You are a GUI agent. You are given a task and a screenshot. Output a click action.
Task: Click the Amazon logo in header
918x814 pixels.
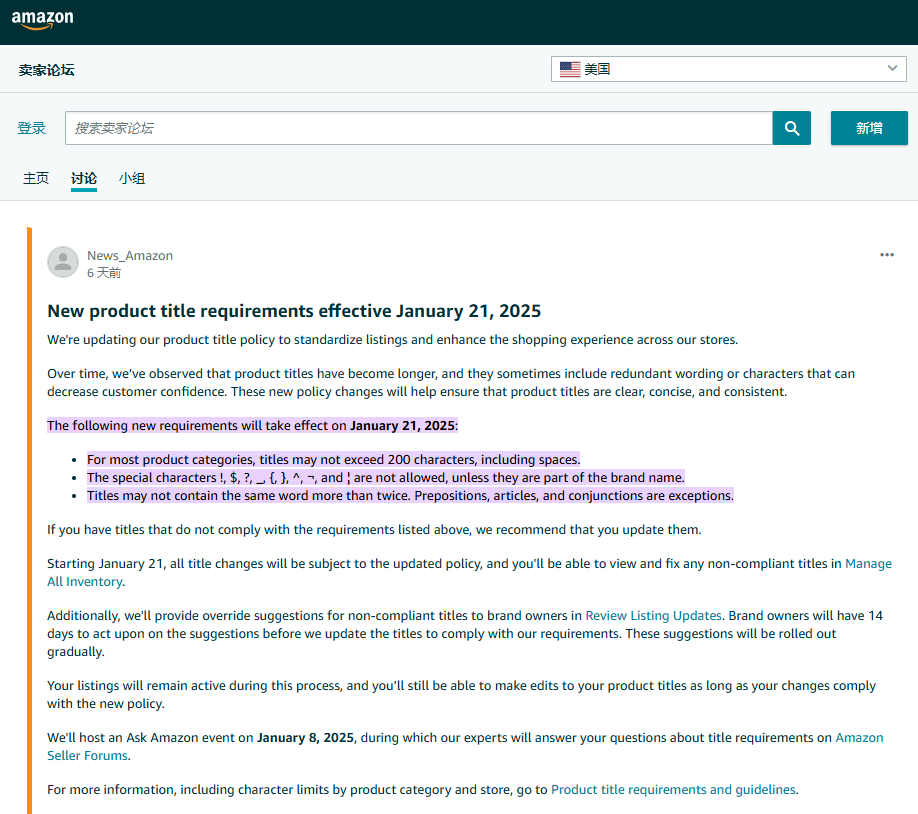coord(43,19)
